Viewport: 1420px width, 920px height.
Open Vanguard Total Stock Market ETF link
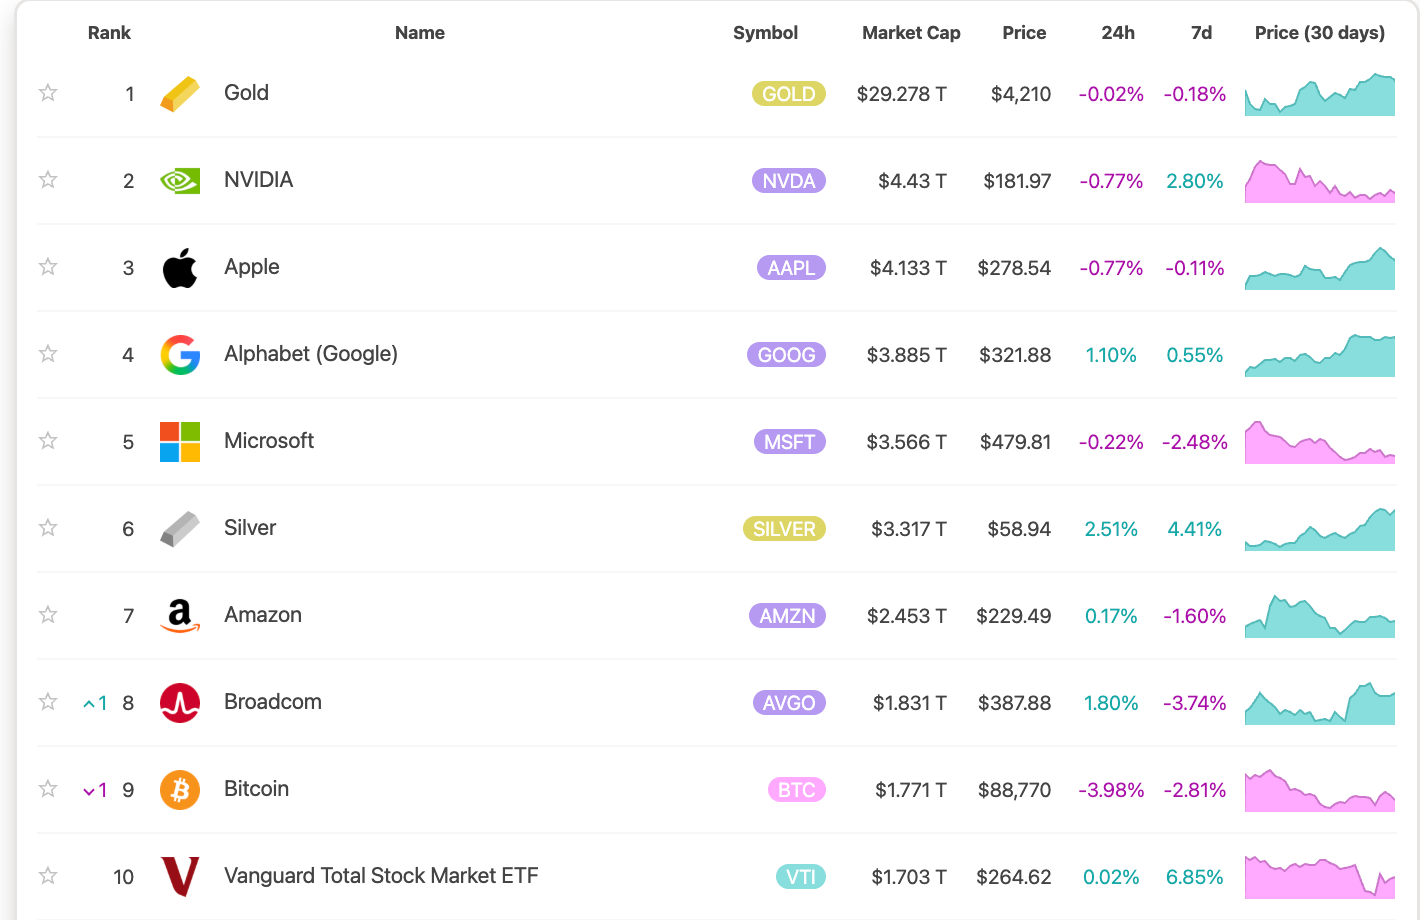tap(381, 876)
